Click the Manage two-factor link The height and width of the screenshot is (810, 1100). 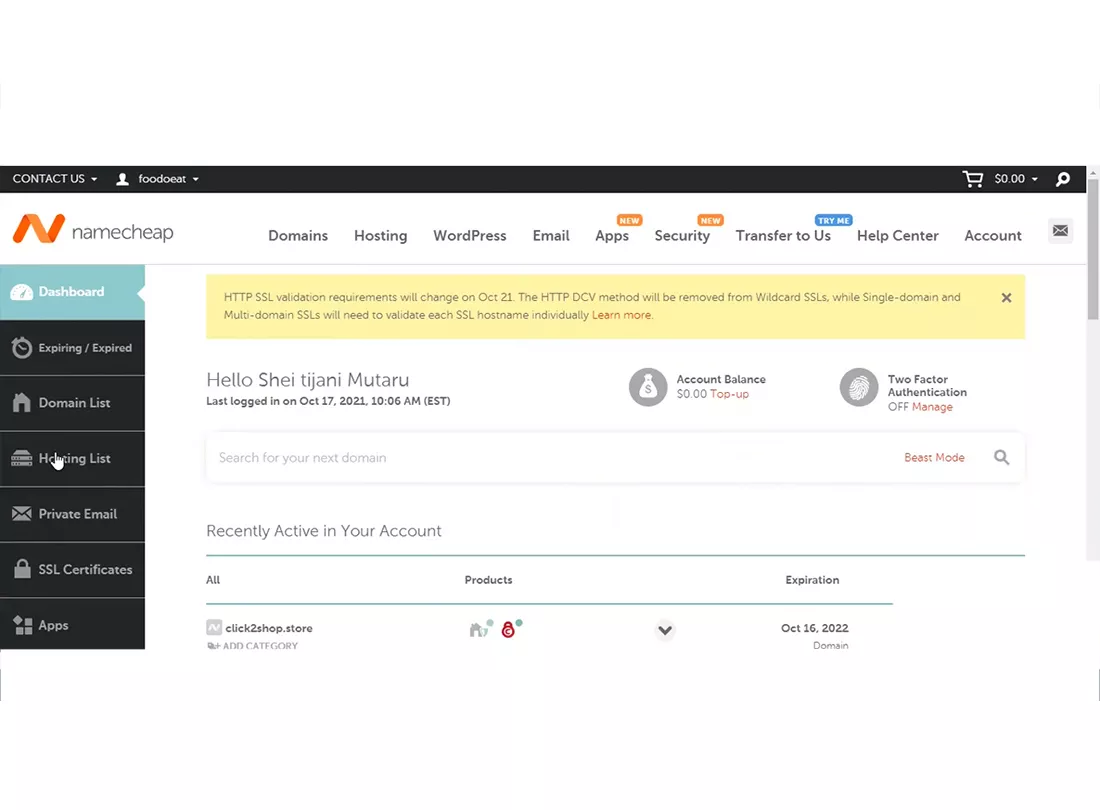click(x=932, y=407)
